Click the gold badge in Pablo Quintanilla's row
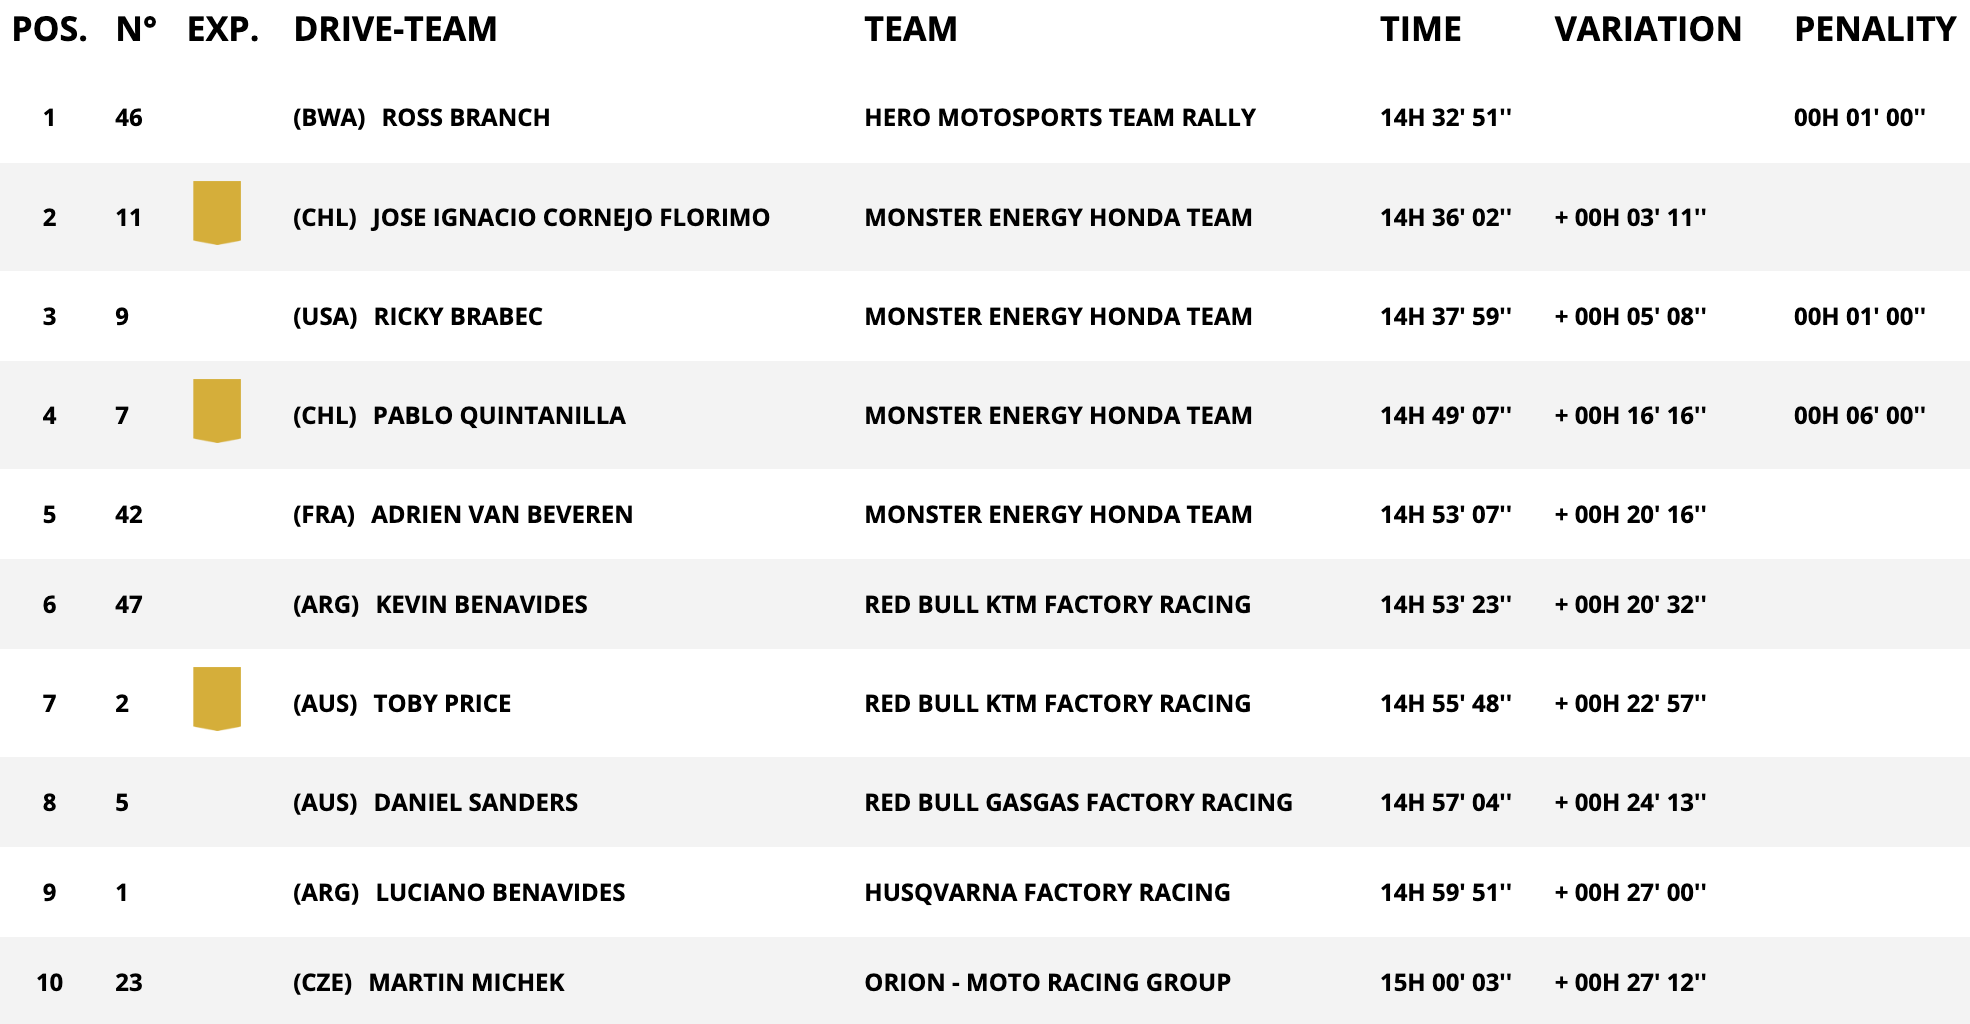1970x1024 pixels. [217, 410]
